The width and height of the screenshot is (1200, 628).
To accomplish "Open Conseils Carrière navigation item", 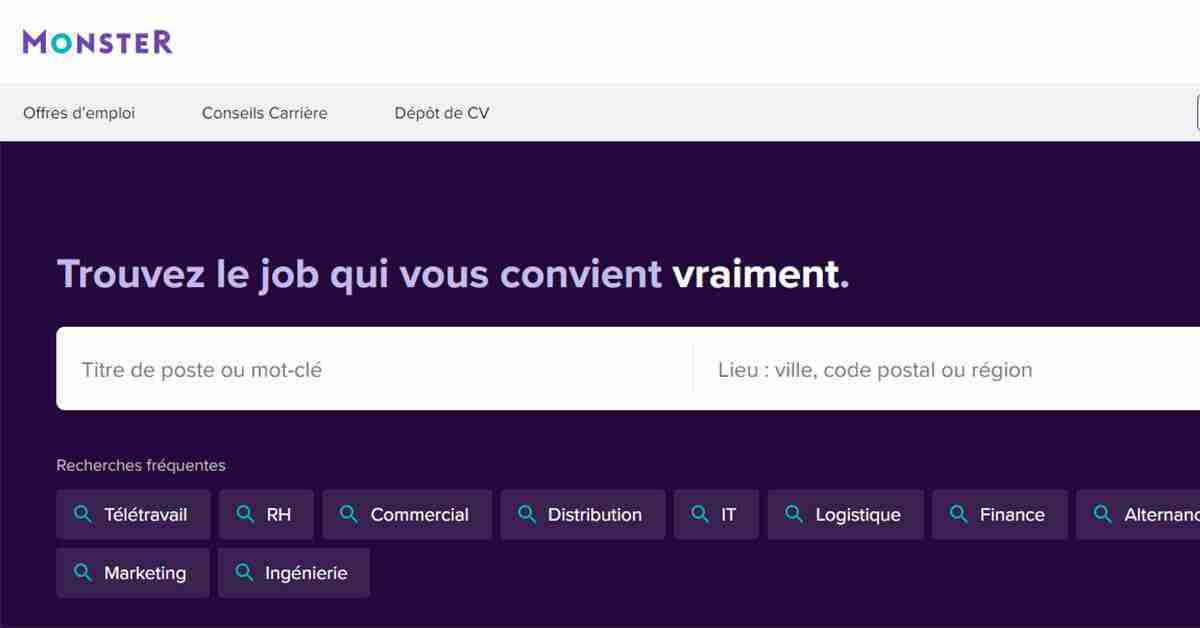I will click(x=264, y=113).
